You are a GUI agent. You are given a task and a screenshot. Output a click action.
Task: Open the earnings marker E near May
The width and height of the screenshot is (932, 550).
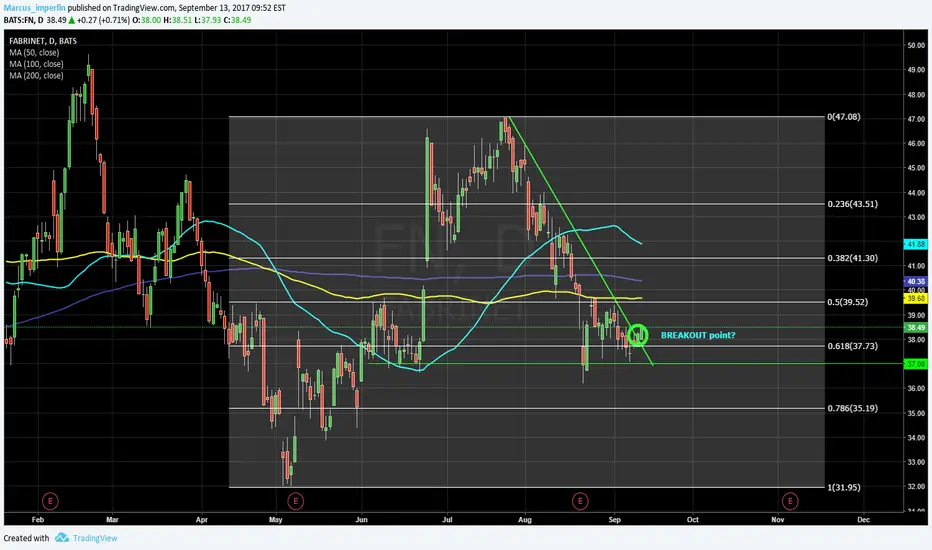(295, 501)
